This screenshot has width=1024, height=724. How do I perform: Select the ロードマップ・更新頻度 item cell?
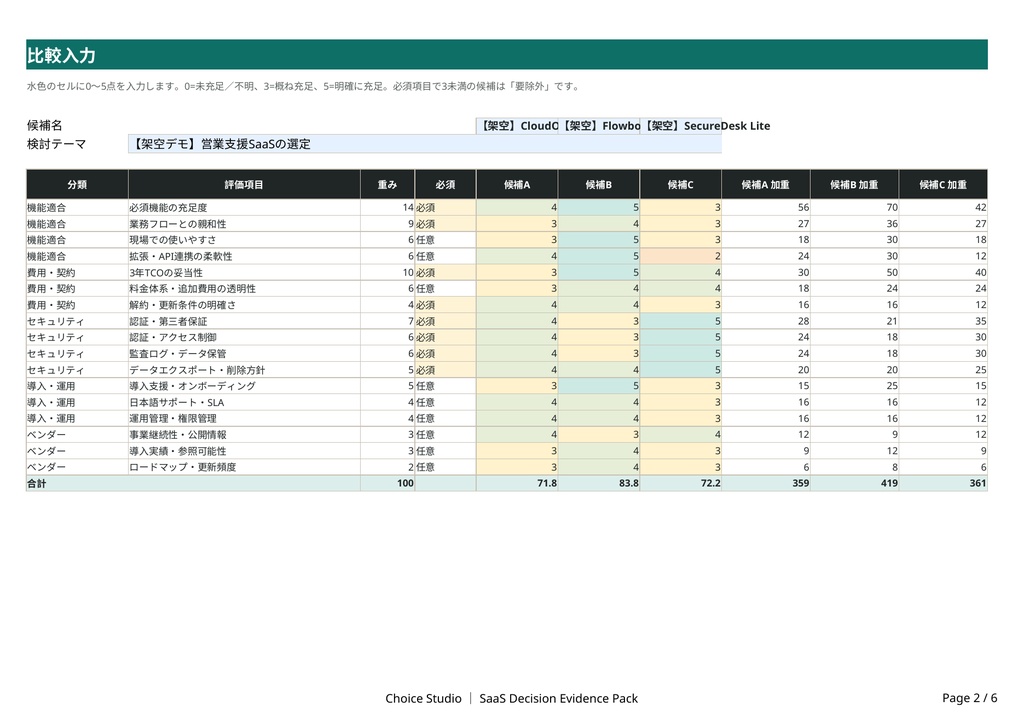244,467
